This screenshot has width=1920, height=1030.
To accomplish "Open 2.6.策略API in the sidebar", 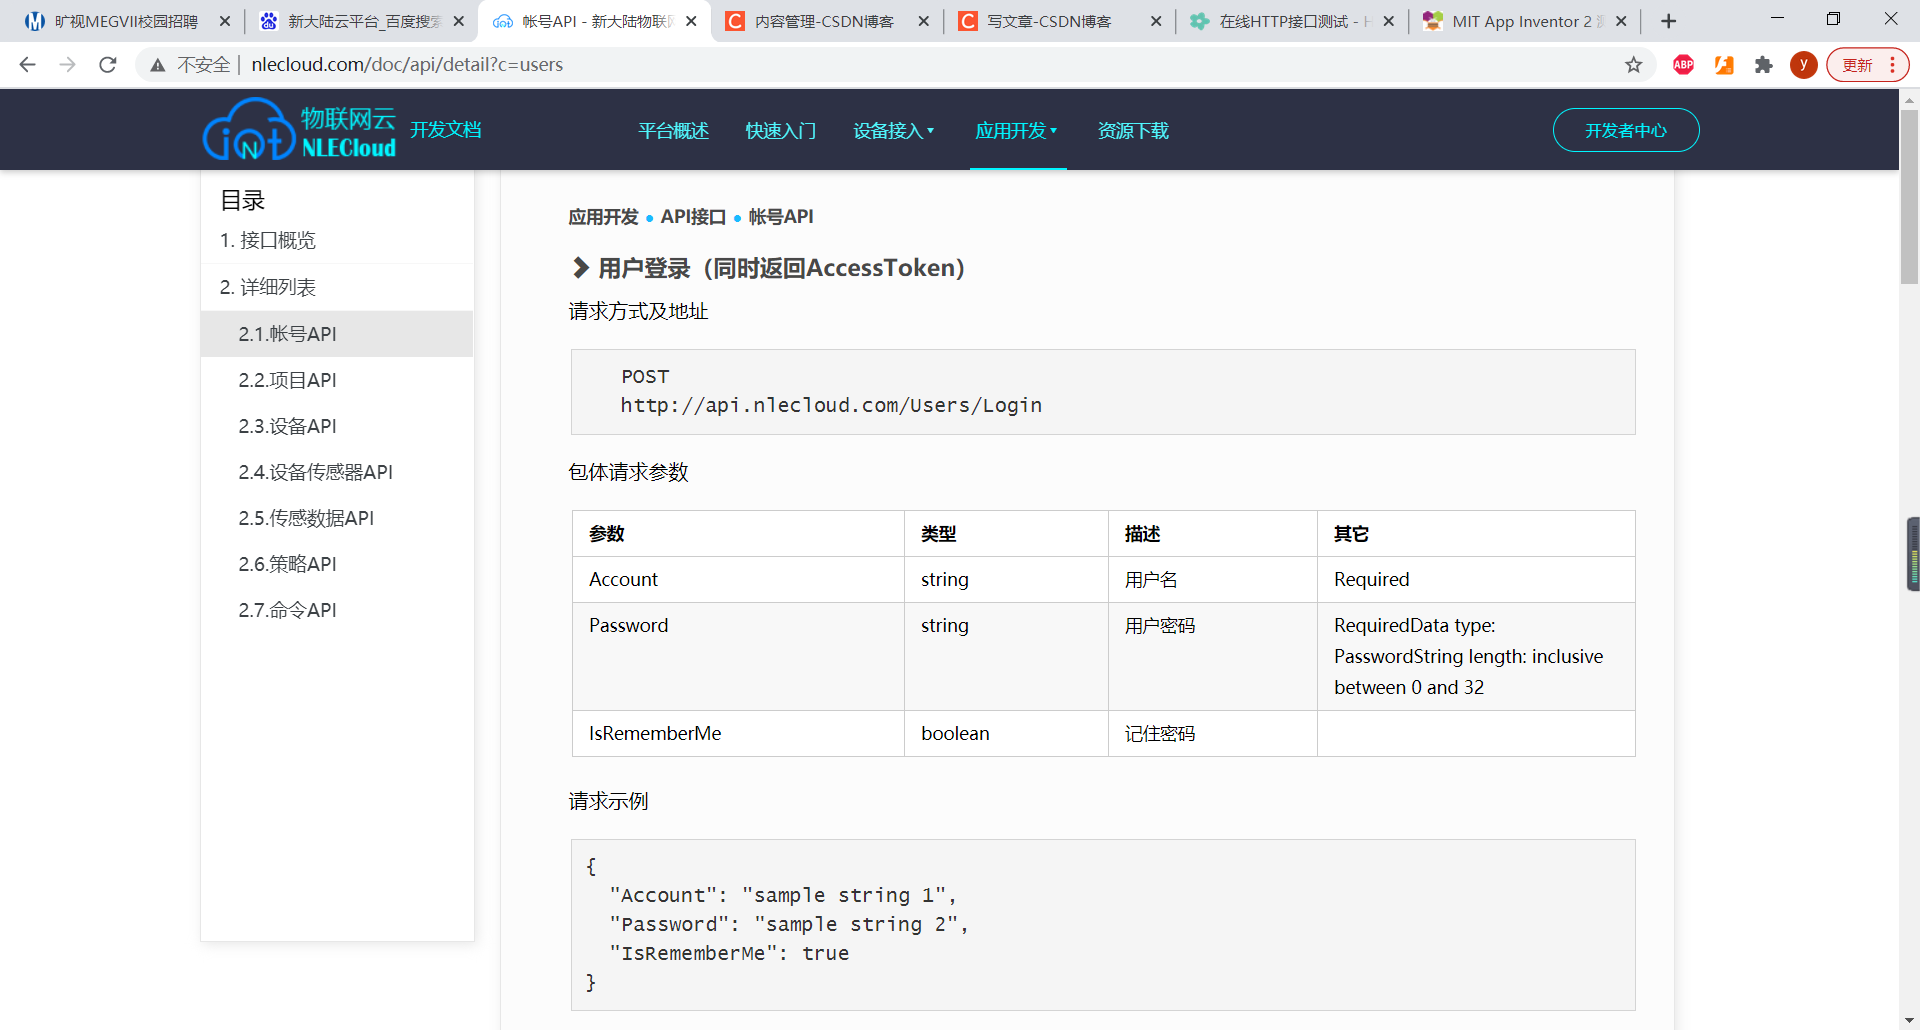I will click(337, 564).
